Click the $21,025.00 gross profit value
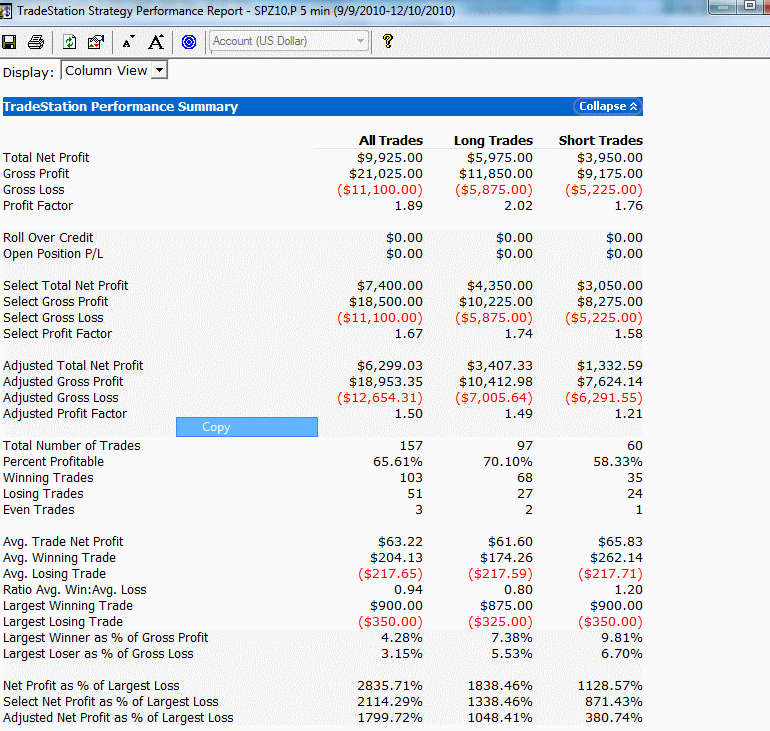The image size is (770, 731). (386, 174)
